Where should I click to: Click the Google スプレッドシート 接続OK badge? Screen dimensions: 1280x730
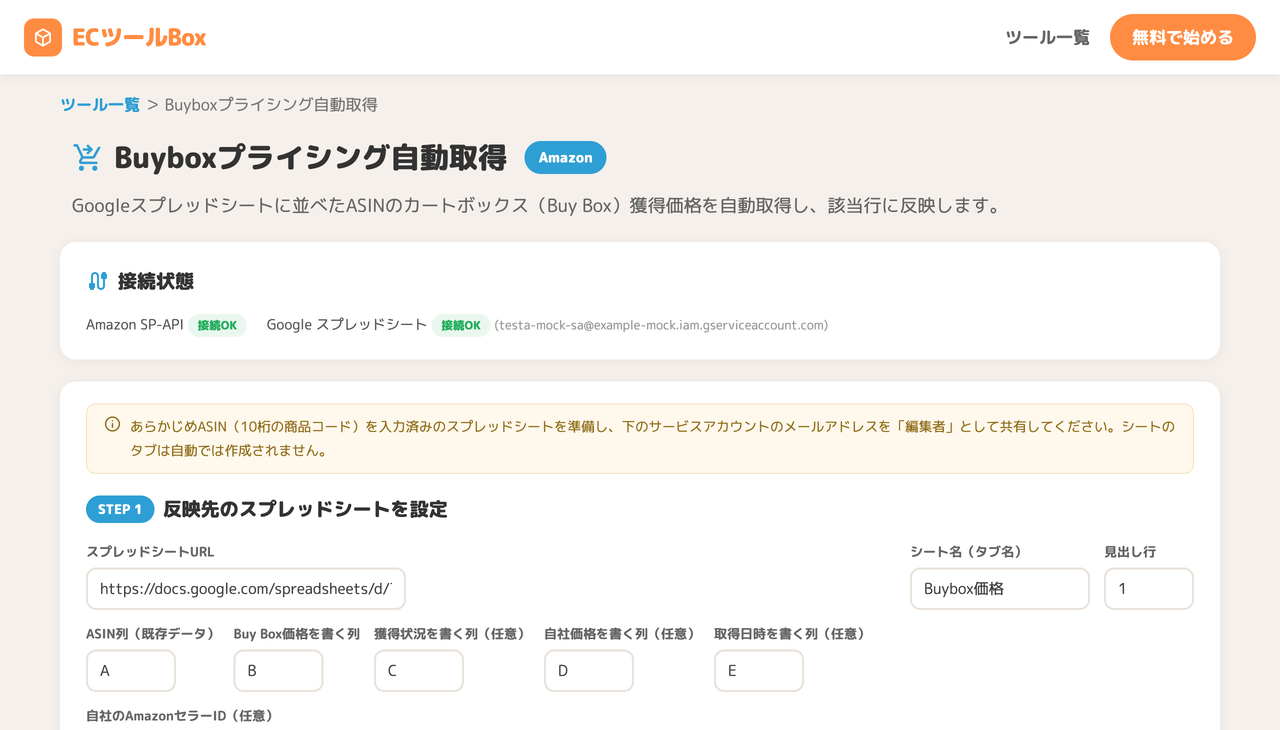(461, 325)
